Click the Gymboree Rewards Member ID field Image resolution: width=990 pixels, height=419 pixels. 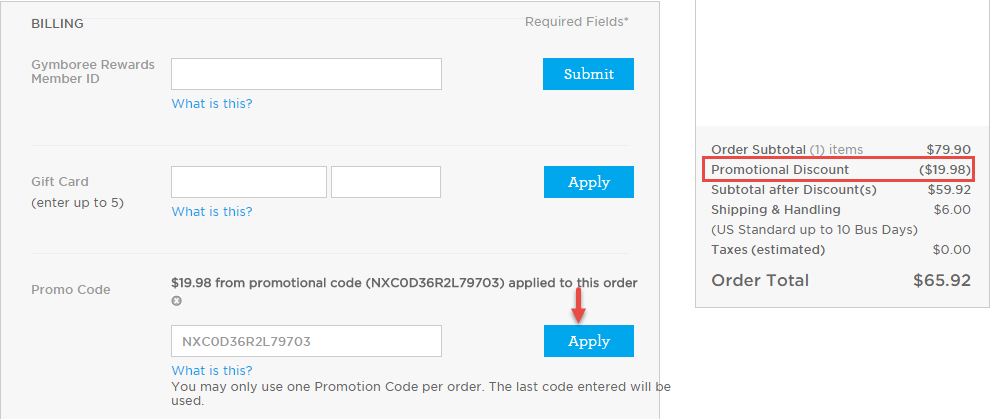pyautogui.click(x=306, y=74)
